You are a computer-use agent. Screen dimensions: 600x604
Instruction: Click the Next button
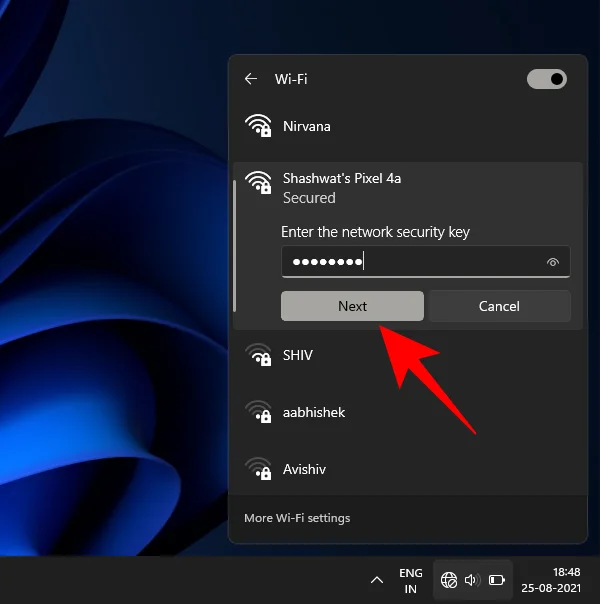click(352, 306)
